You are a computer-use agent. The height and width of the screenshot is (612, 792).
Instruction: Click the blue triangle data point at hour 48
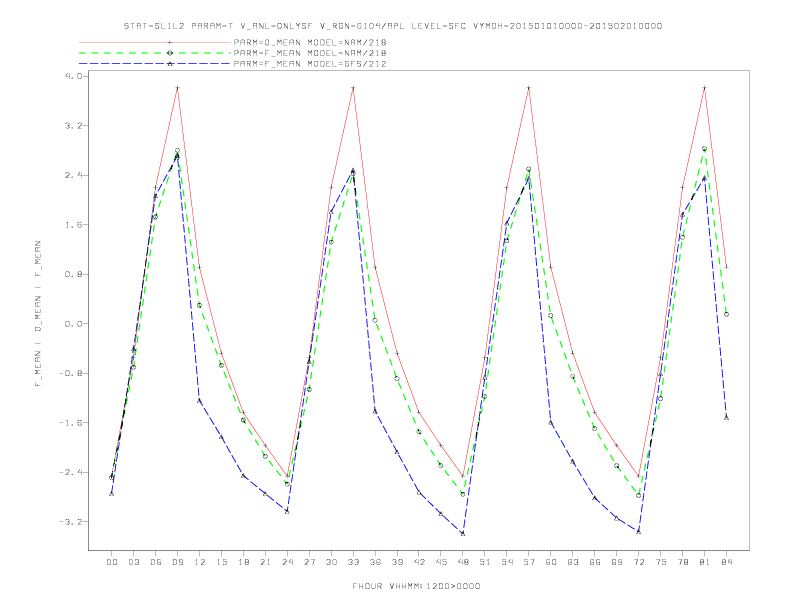[463, 533]
